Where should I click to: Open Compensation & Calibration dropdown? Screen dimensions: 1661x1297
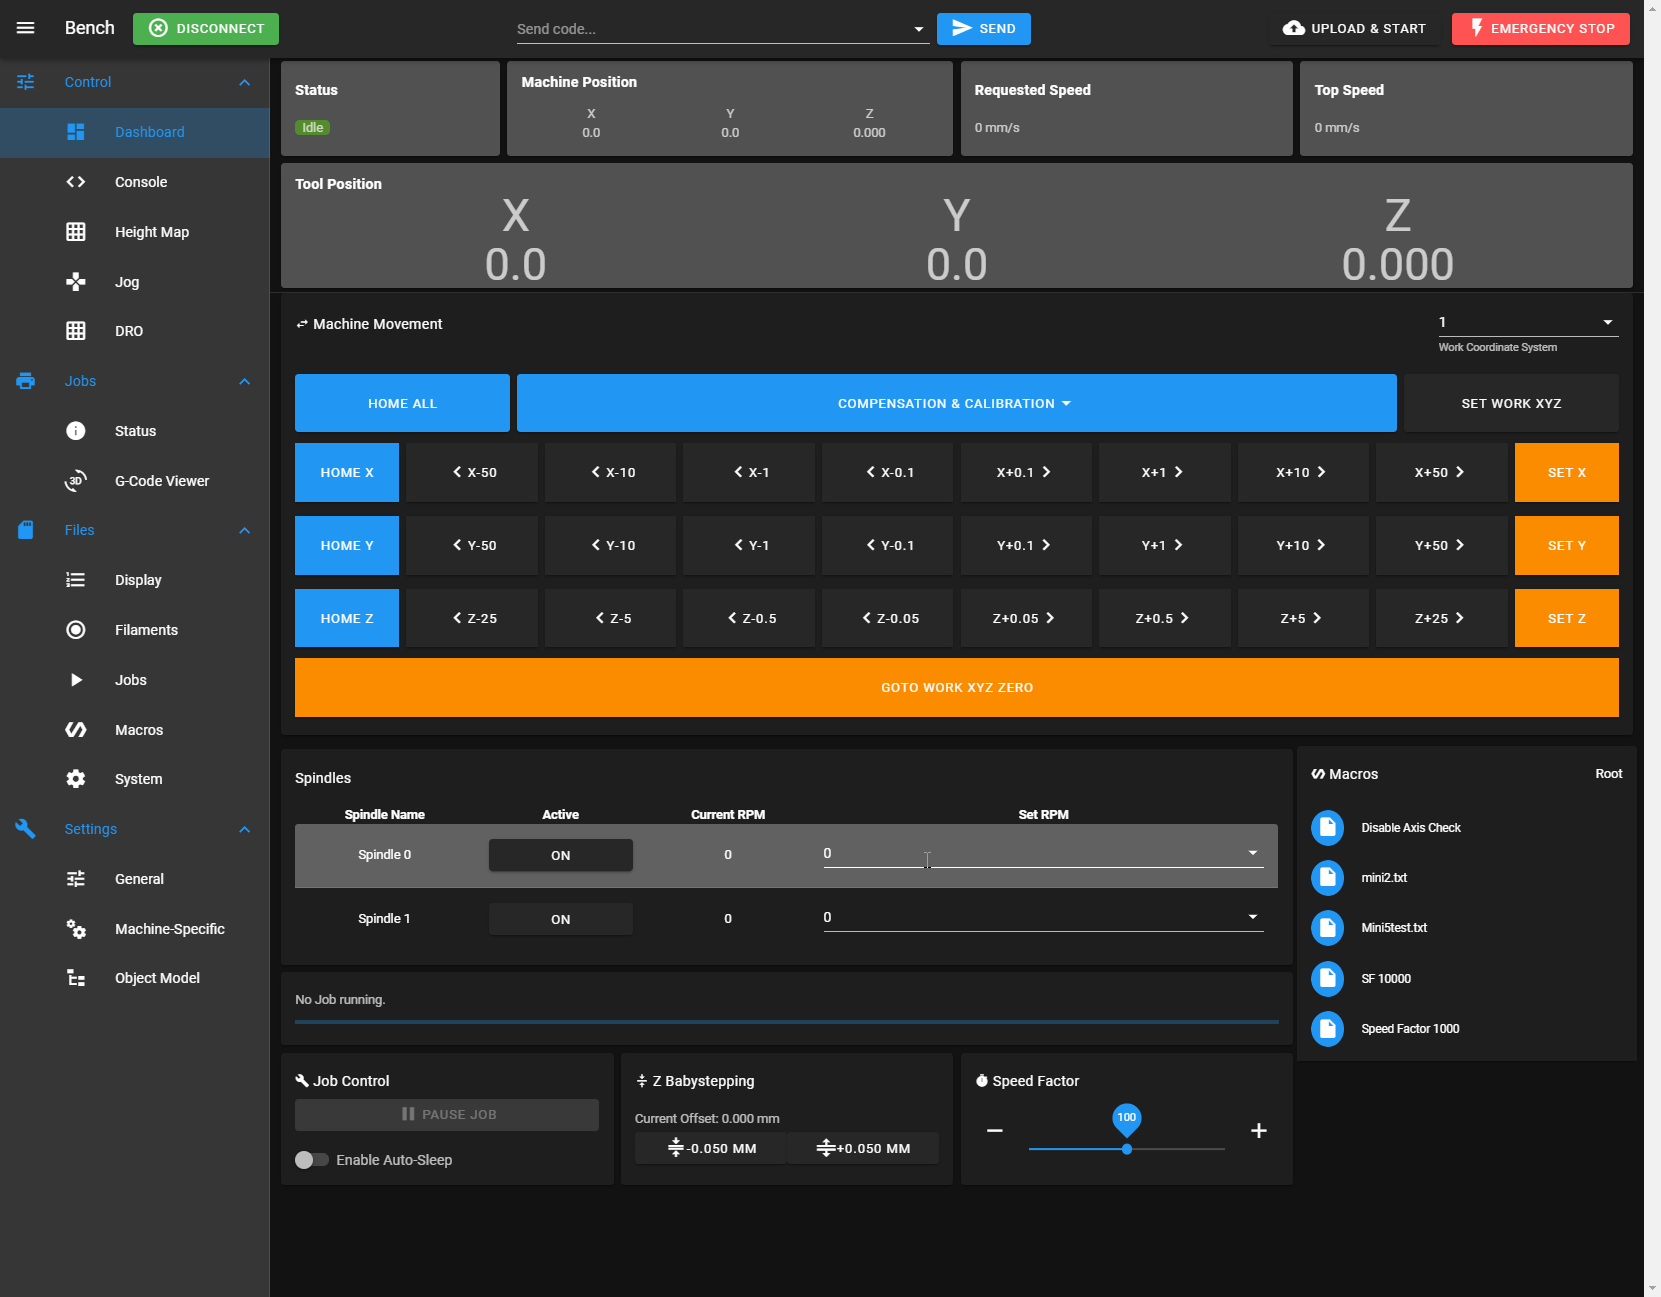pos(957,403)
